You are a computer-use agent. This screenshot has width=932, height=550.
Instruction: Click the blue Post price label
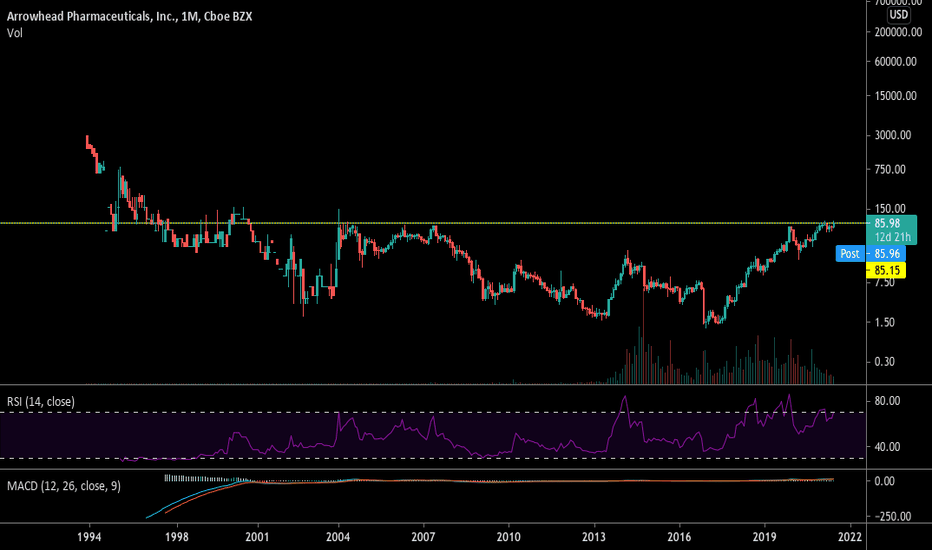coord(850,254)
